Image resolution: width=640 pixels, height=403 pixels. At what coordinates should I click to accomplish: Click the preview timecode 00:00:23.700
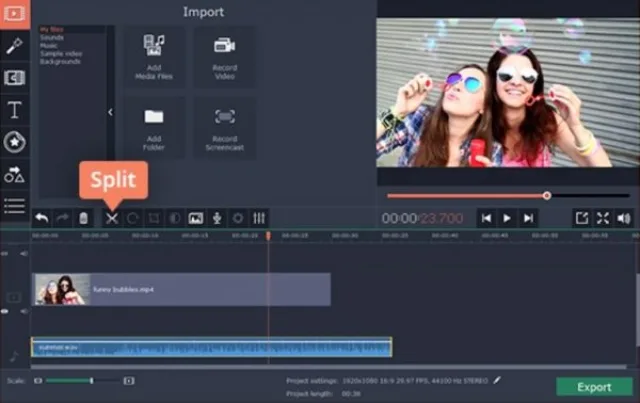coord(422,218)
